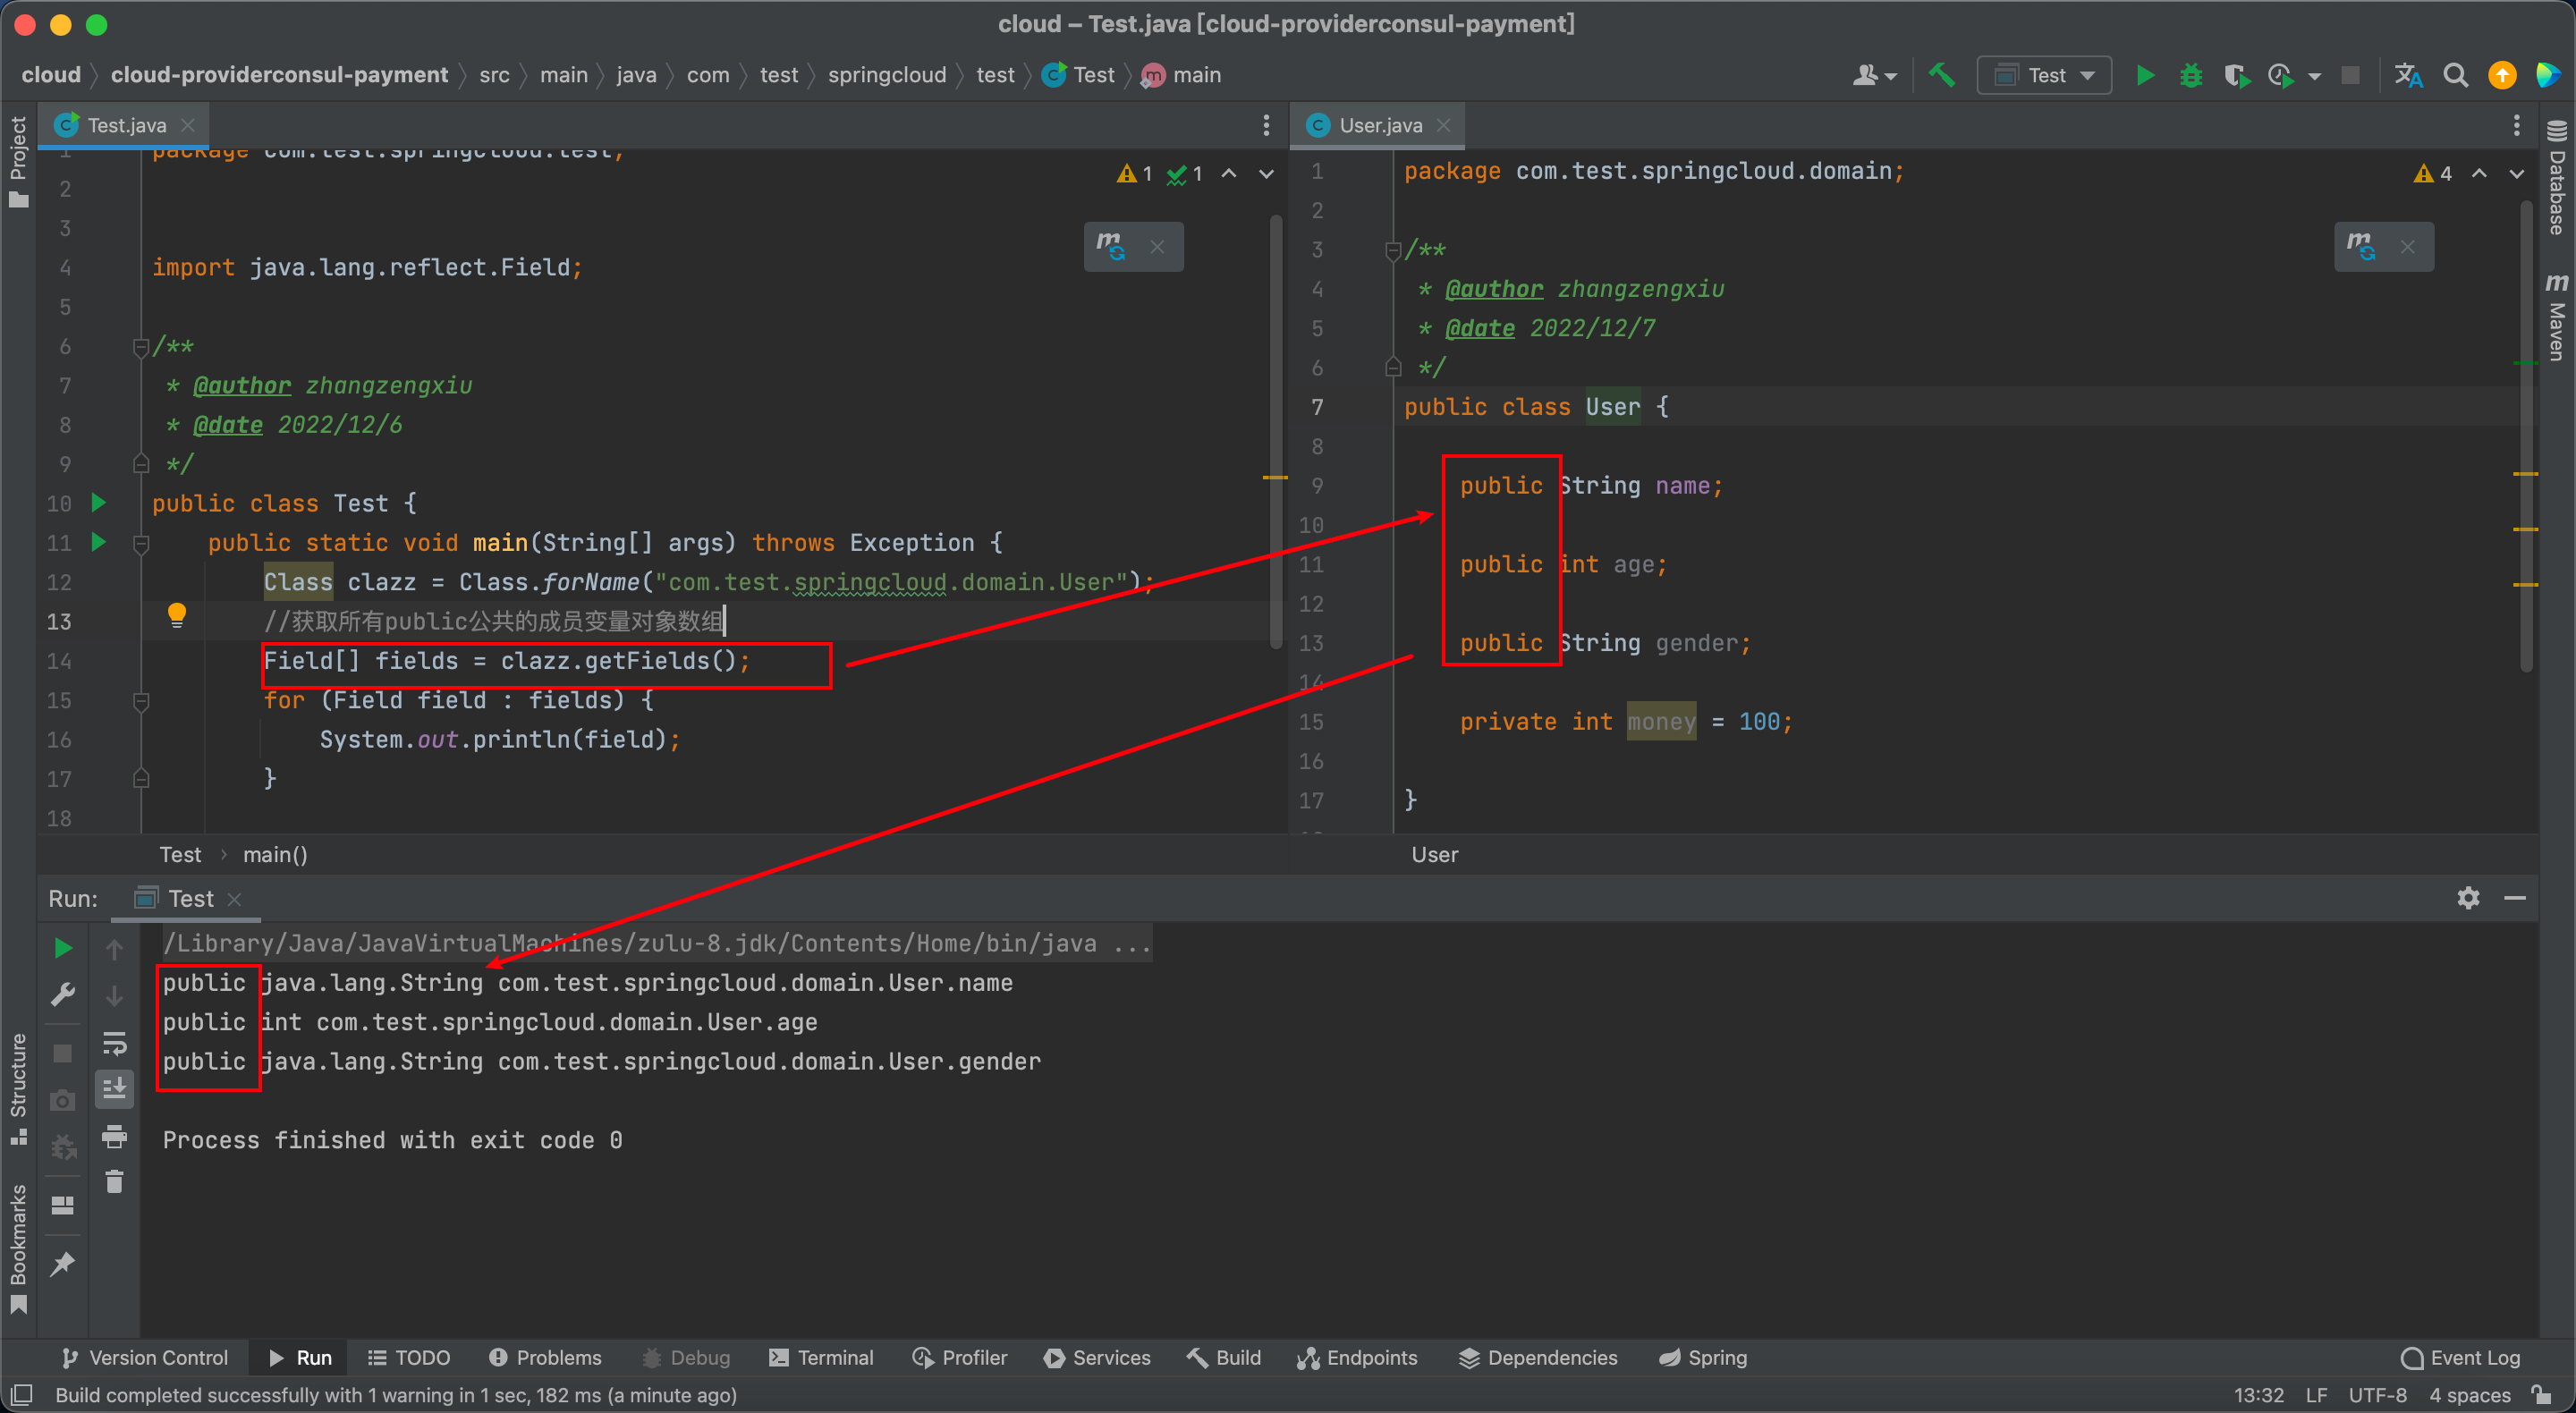Collapse the main method fold marker
The image size is (2576, 1413).
click(141, 543)
